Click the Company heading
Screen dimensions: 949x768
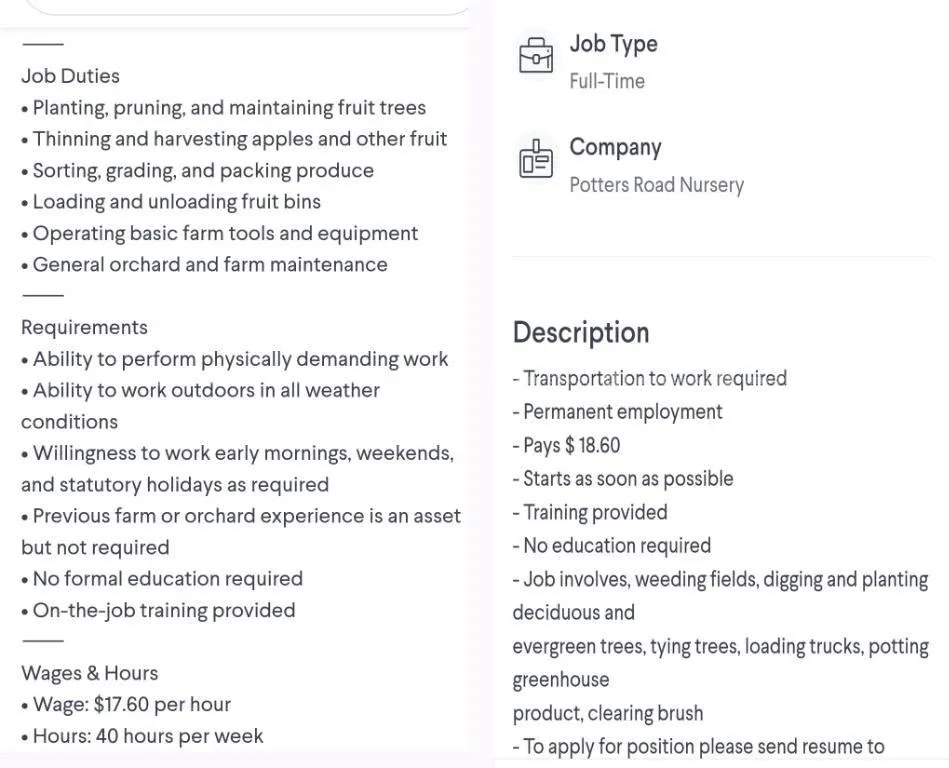tap(615, 147)
